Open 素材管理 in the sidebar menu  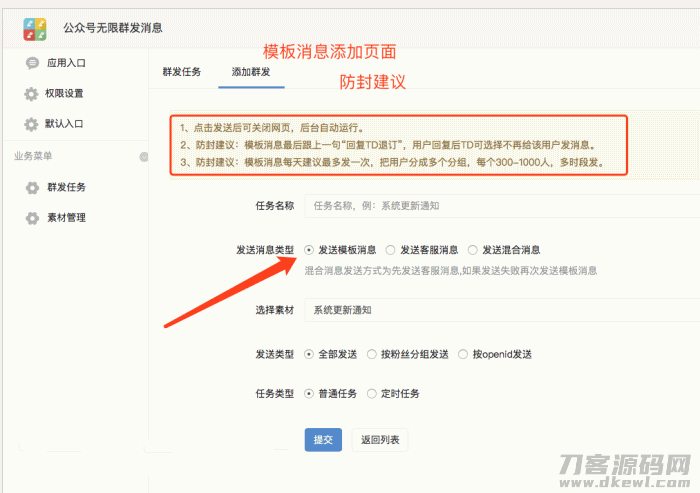pos(66,218)
